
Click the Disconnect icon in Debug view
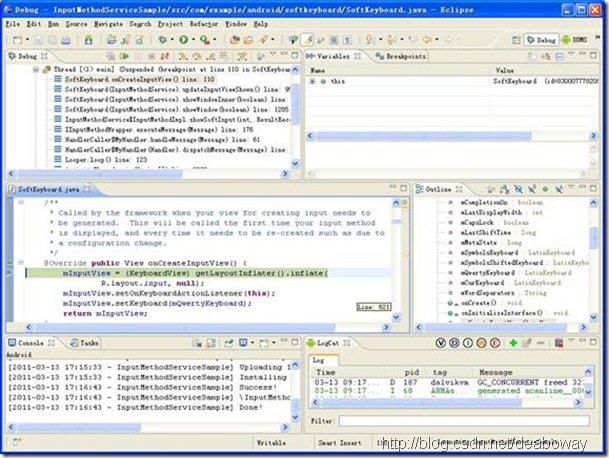[x=165, y=57]
